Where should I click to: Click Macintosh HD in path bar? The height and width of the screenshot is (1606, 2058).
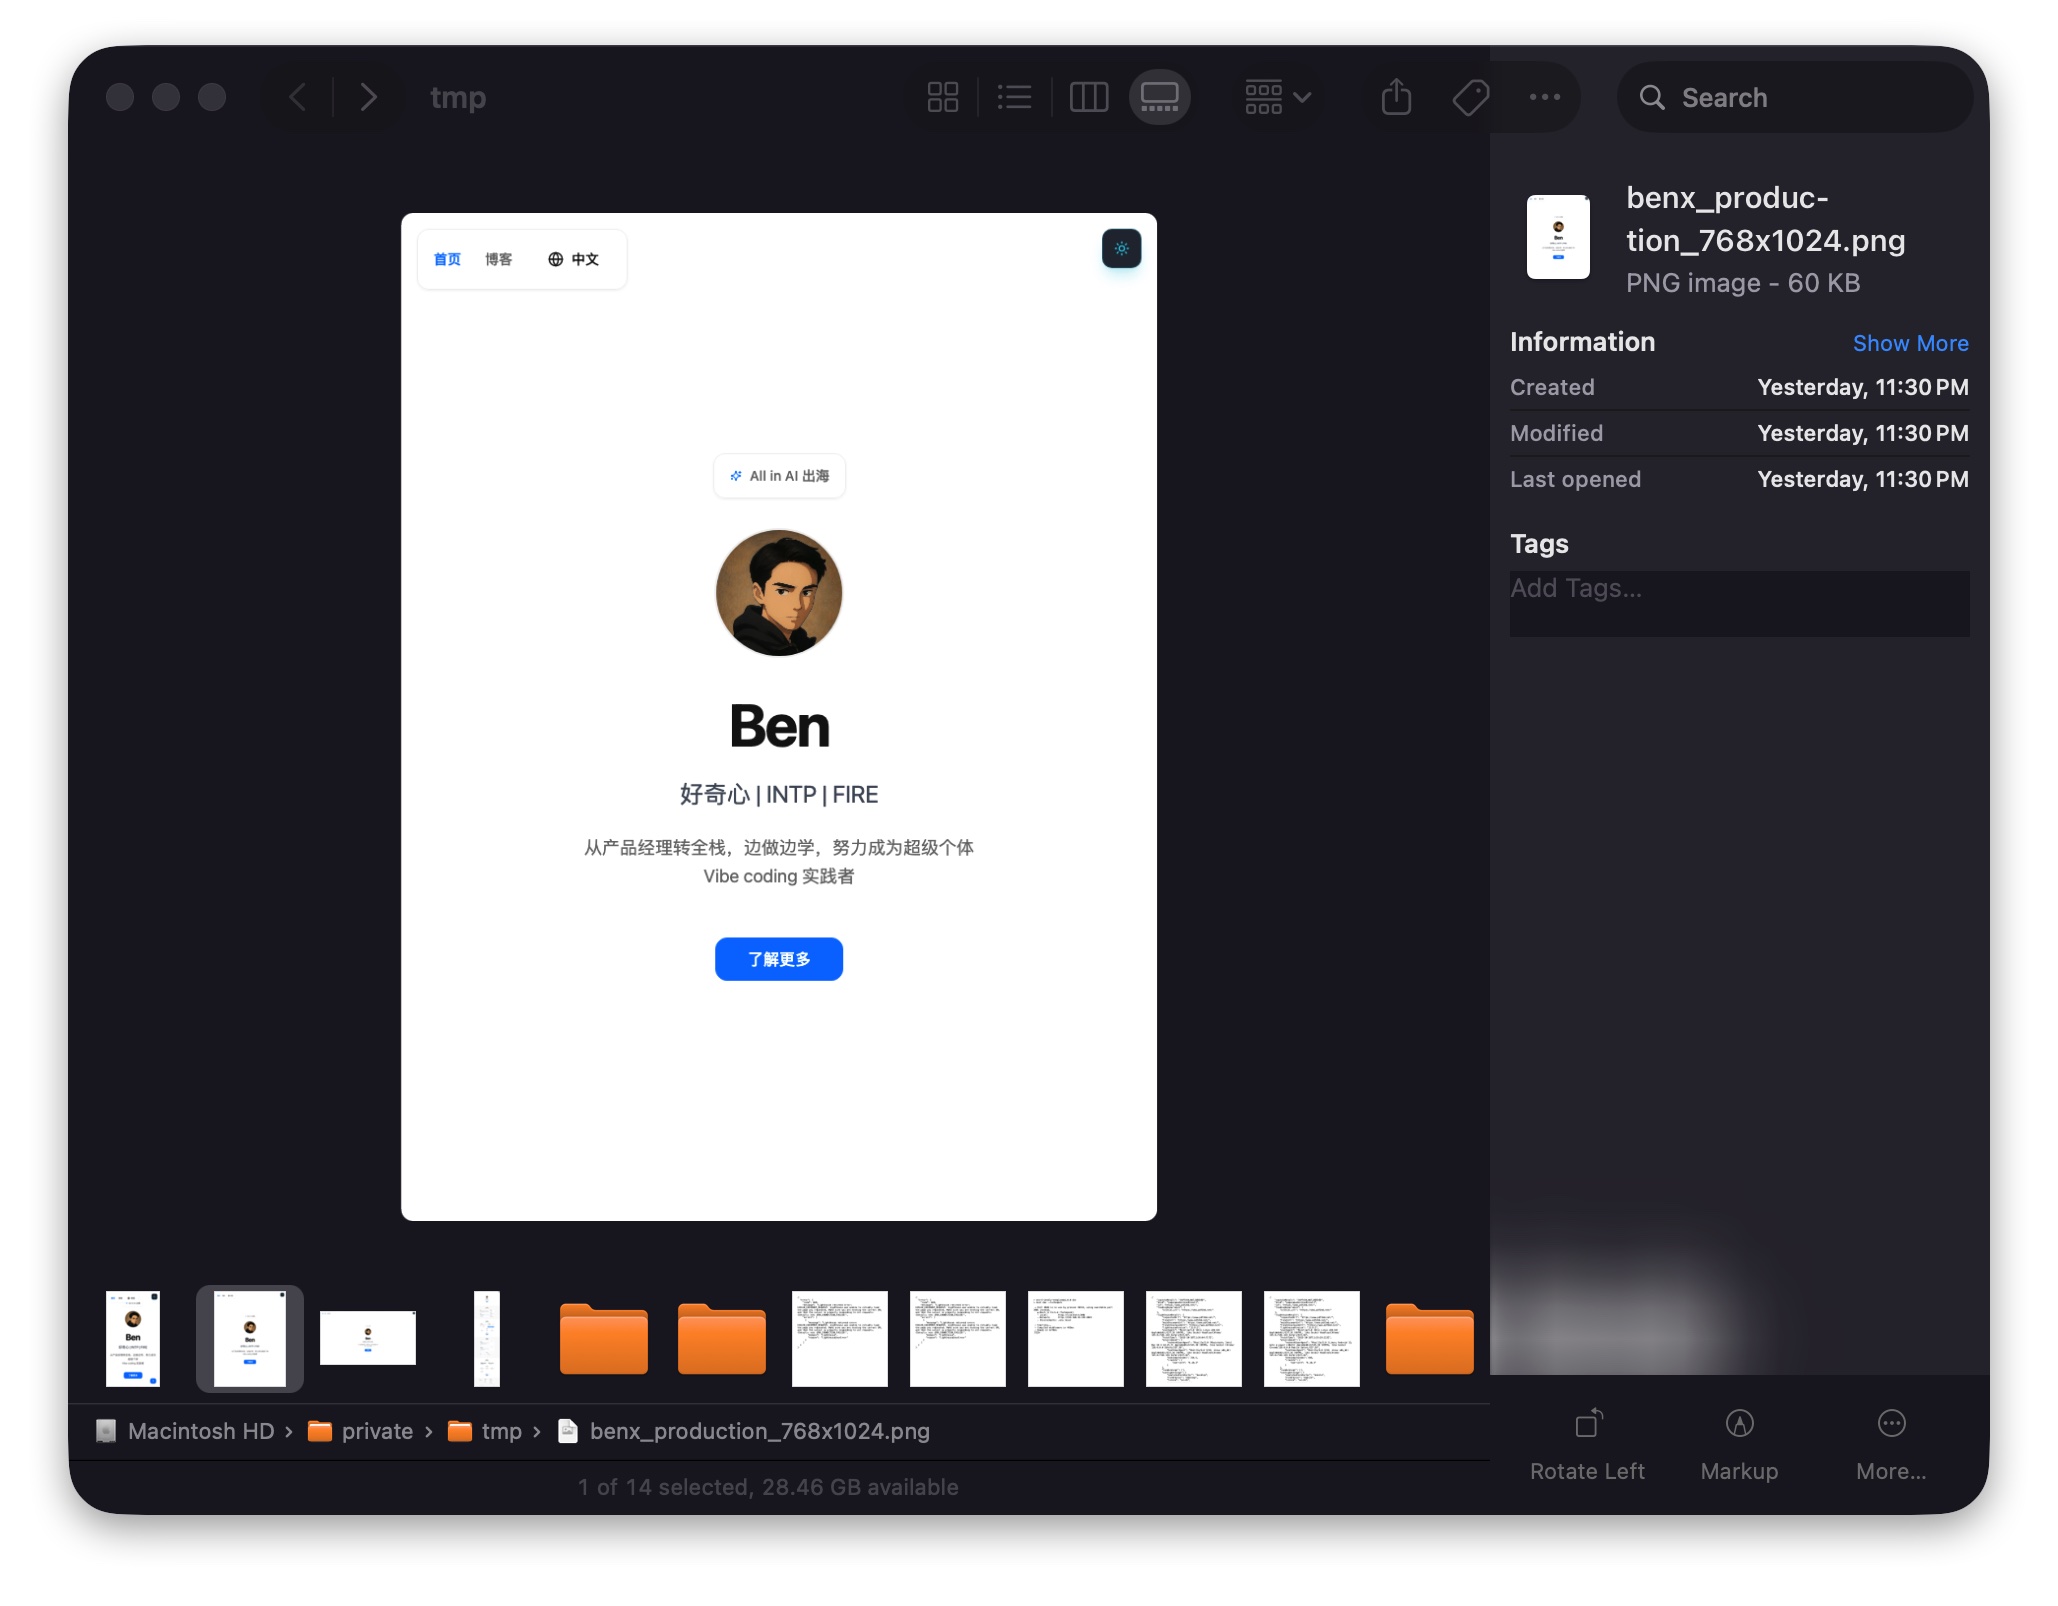tap(200, 1431)
